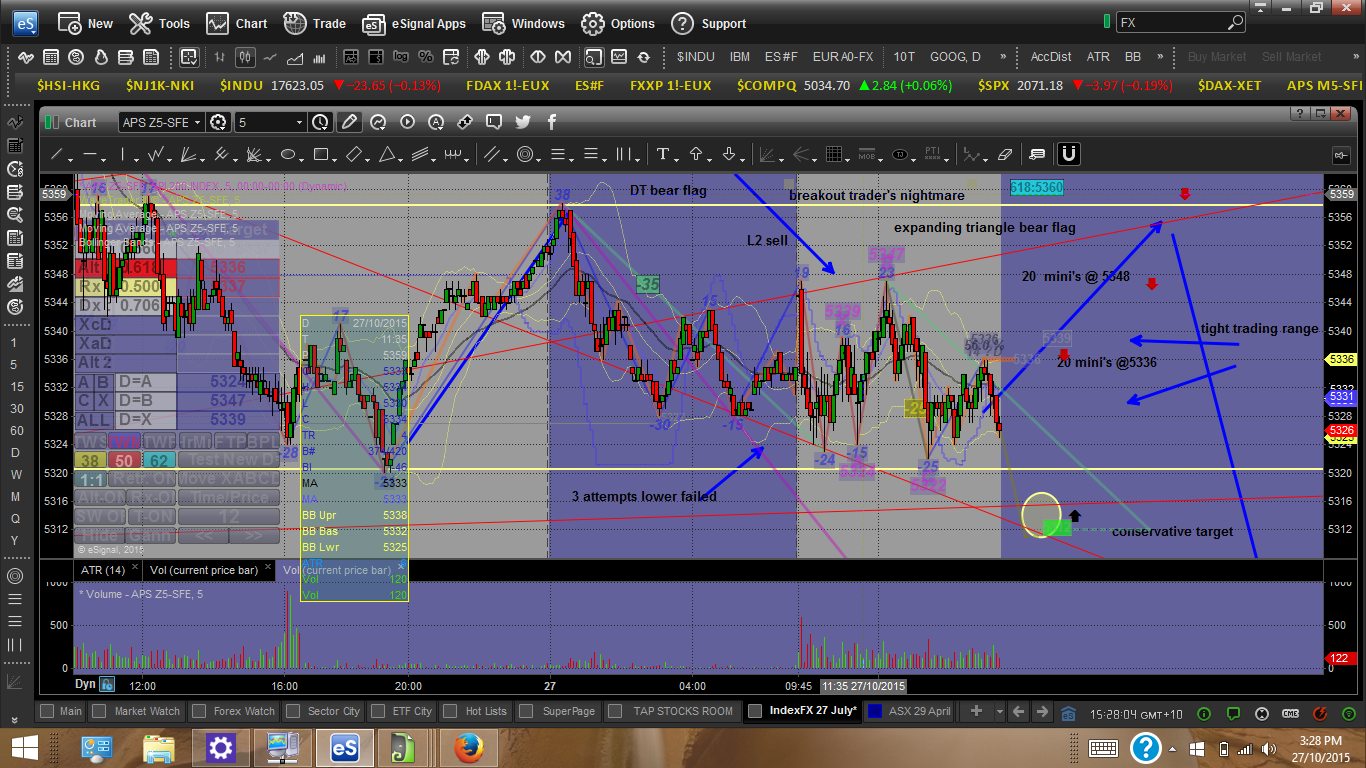Switch to the Forex Watch page tab

click(233, 711)
